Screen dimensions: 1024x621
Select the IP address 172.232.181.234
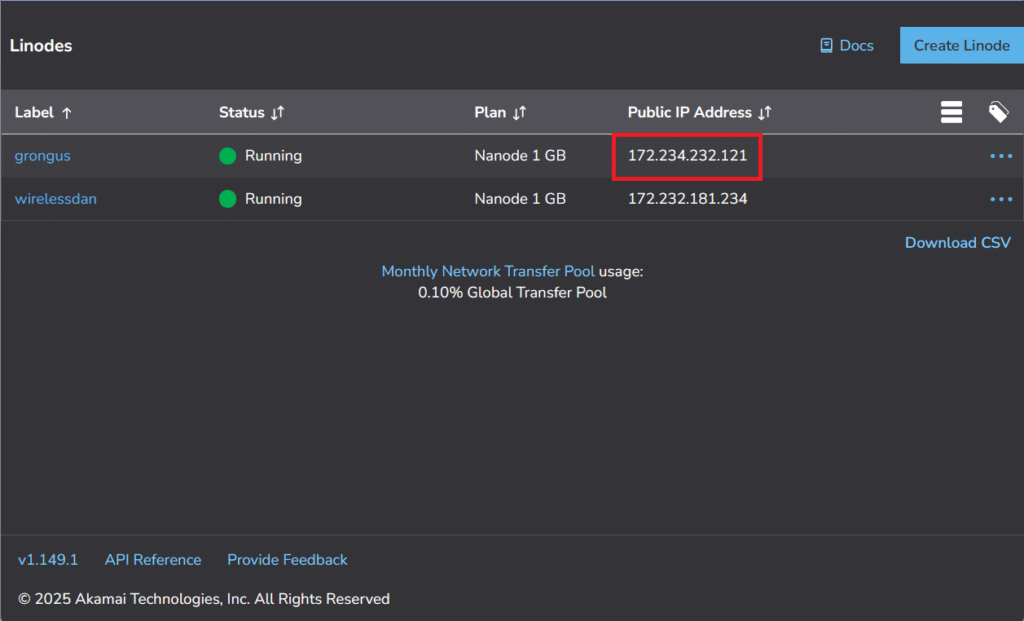tap(687, 199)
